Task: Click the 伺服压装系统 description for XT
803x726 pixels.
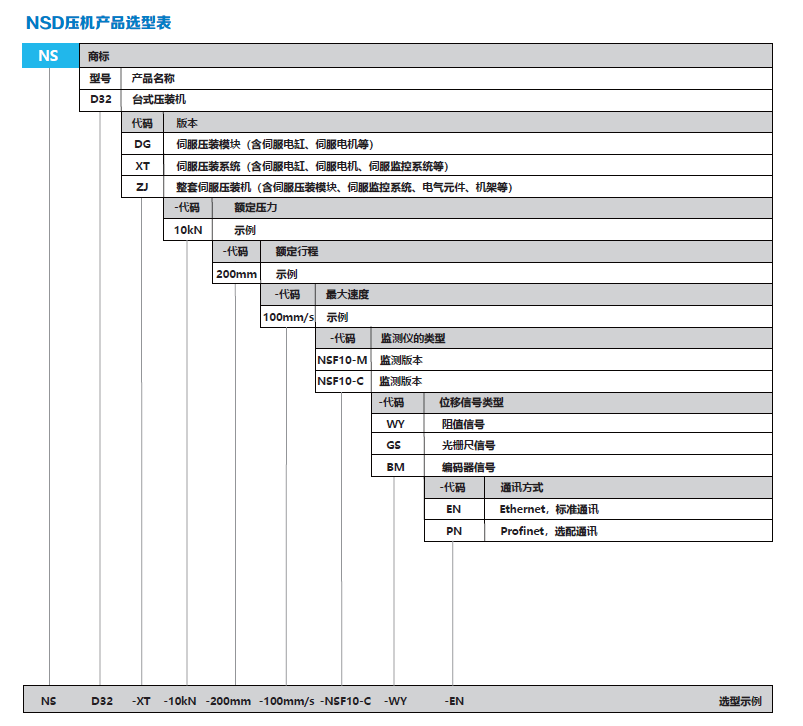Action: [x=311, y=166]
